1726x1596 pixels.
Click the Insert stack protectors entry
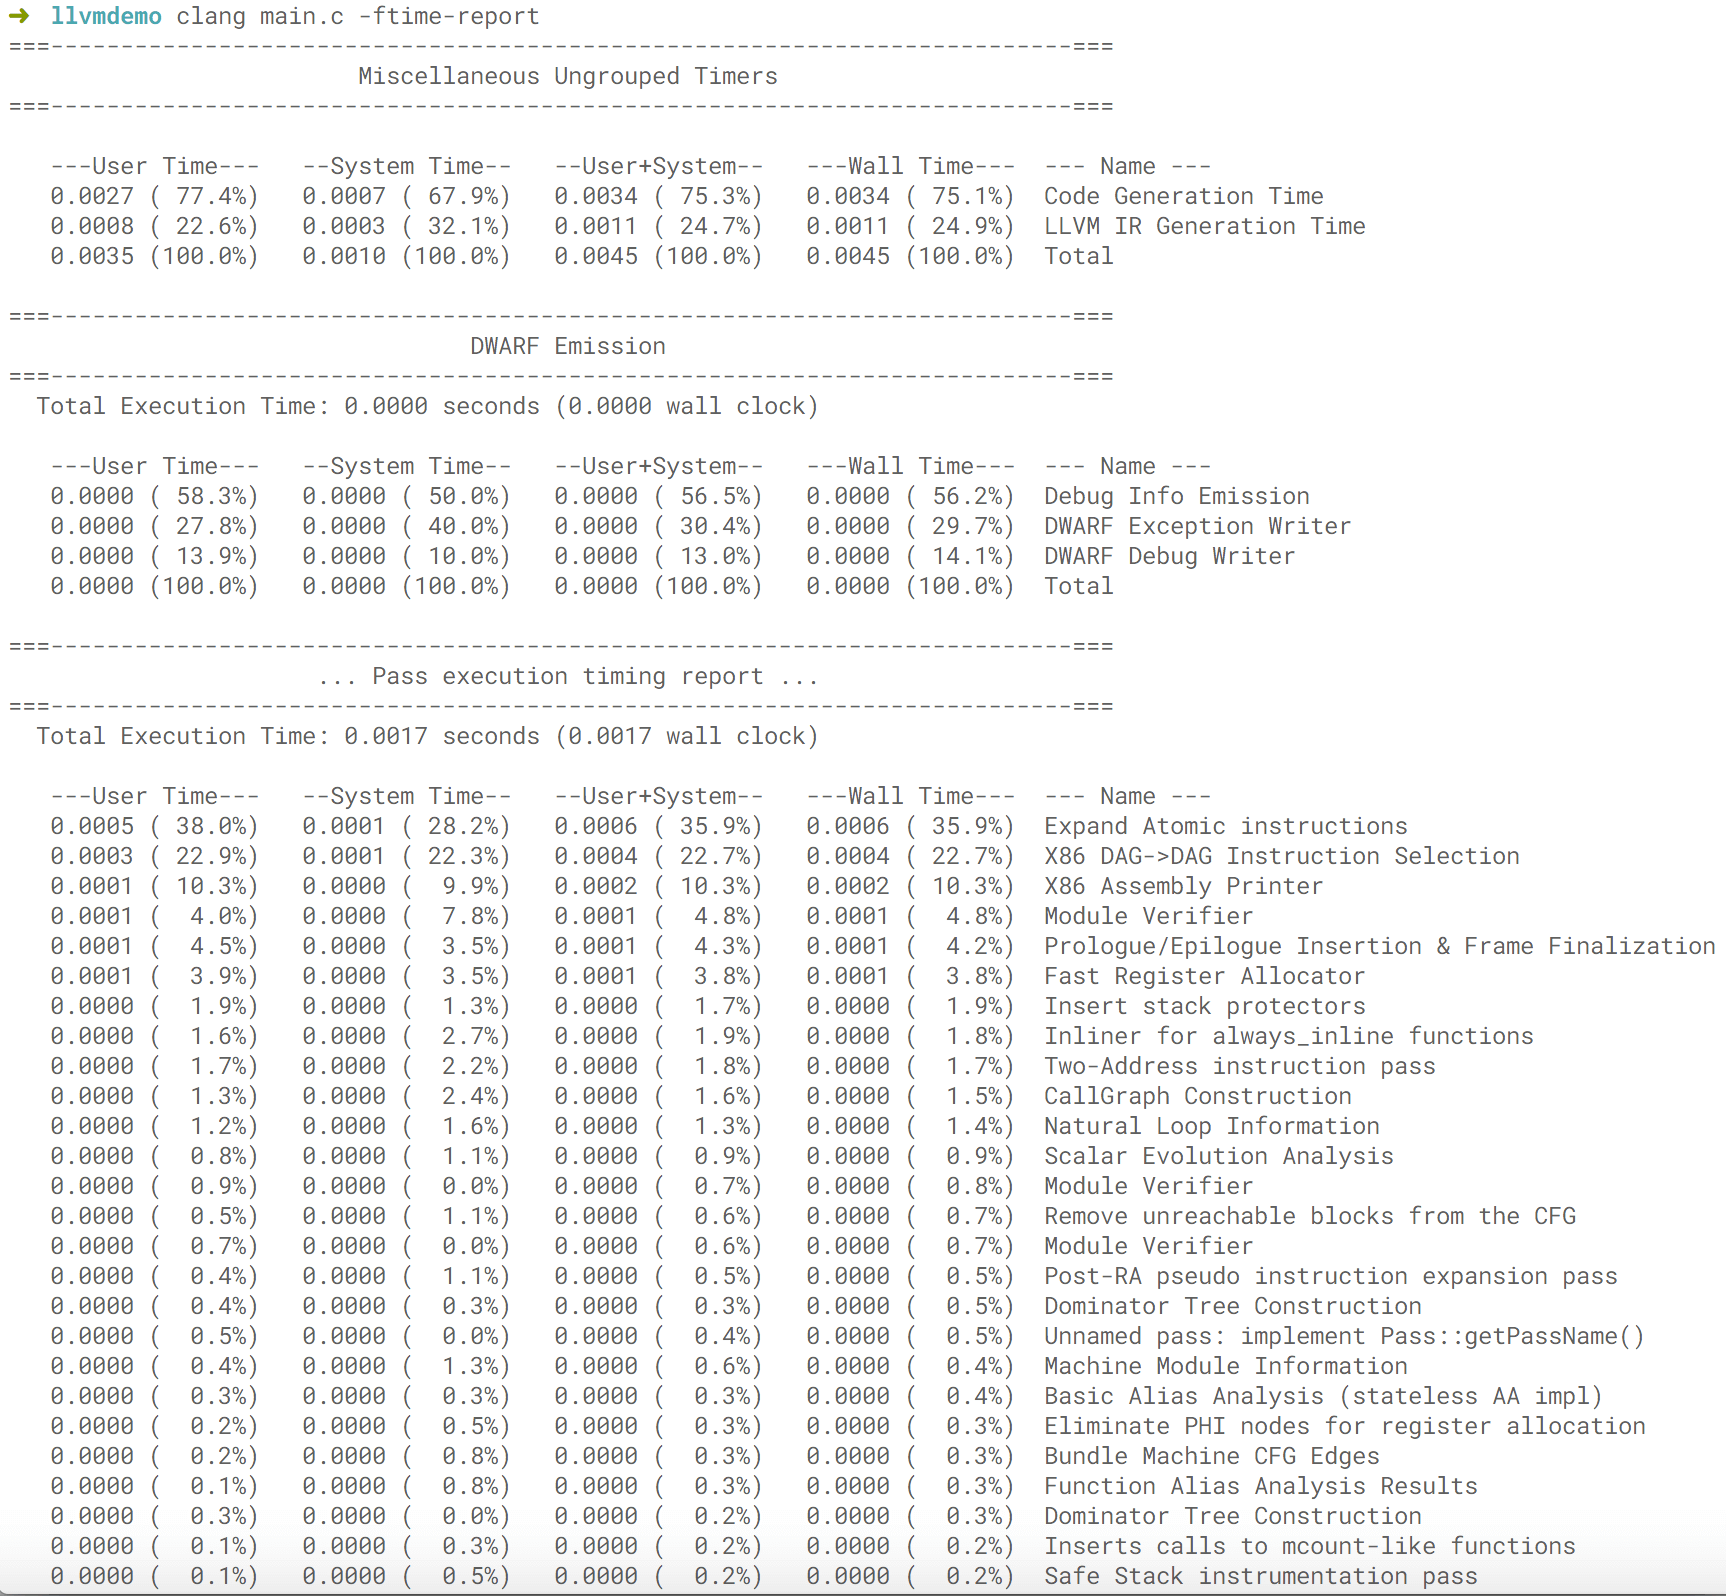pos(1204,1006)
